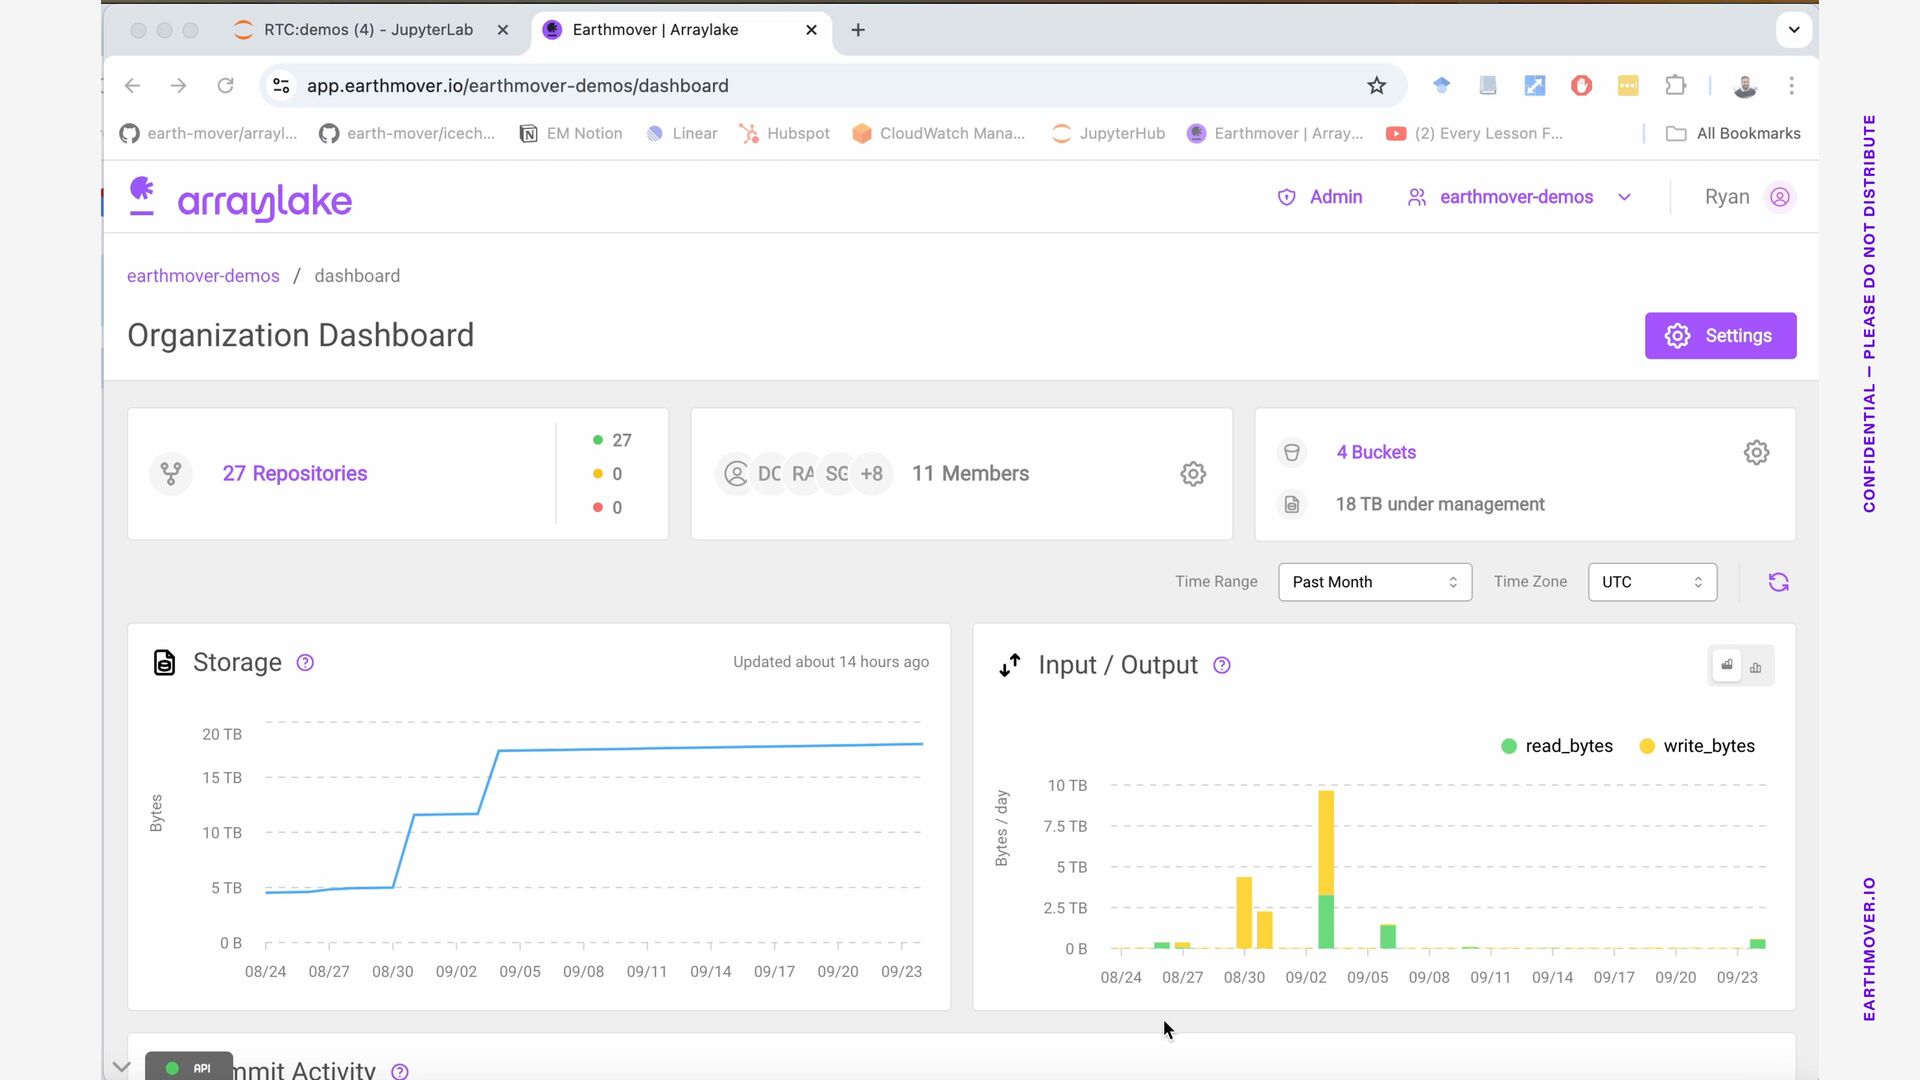Click '18 TB under management' text
Image resolution: width=1920 pixels, height=1080 pixels.
pos(1440,505)
